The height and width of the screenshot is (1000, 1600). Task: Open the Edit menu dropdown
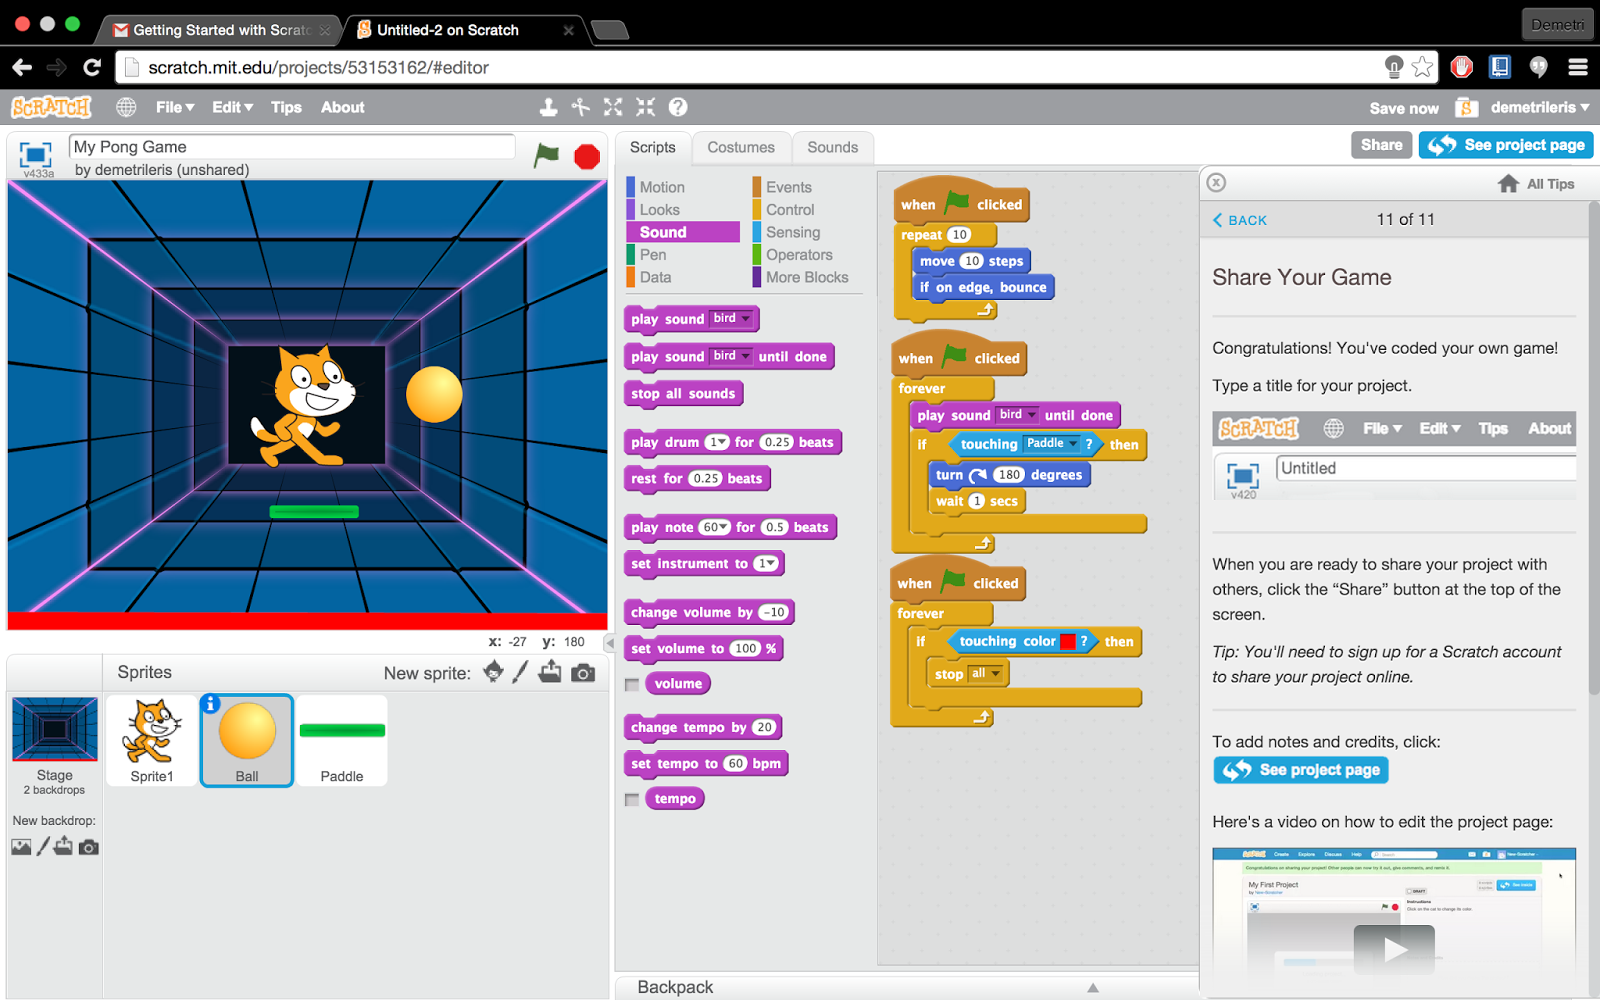coord(233,107)
